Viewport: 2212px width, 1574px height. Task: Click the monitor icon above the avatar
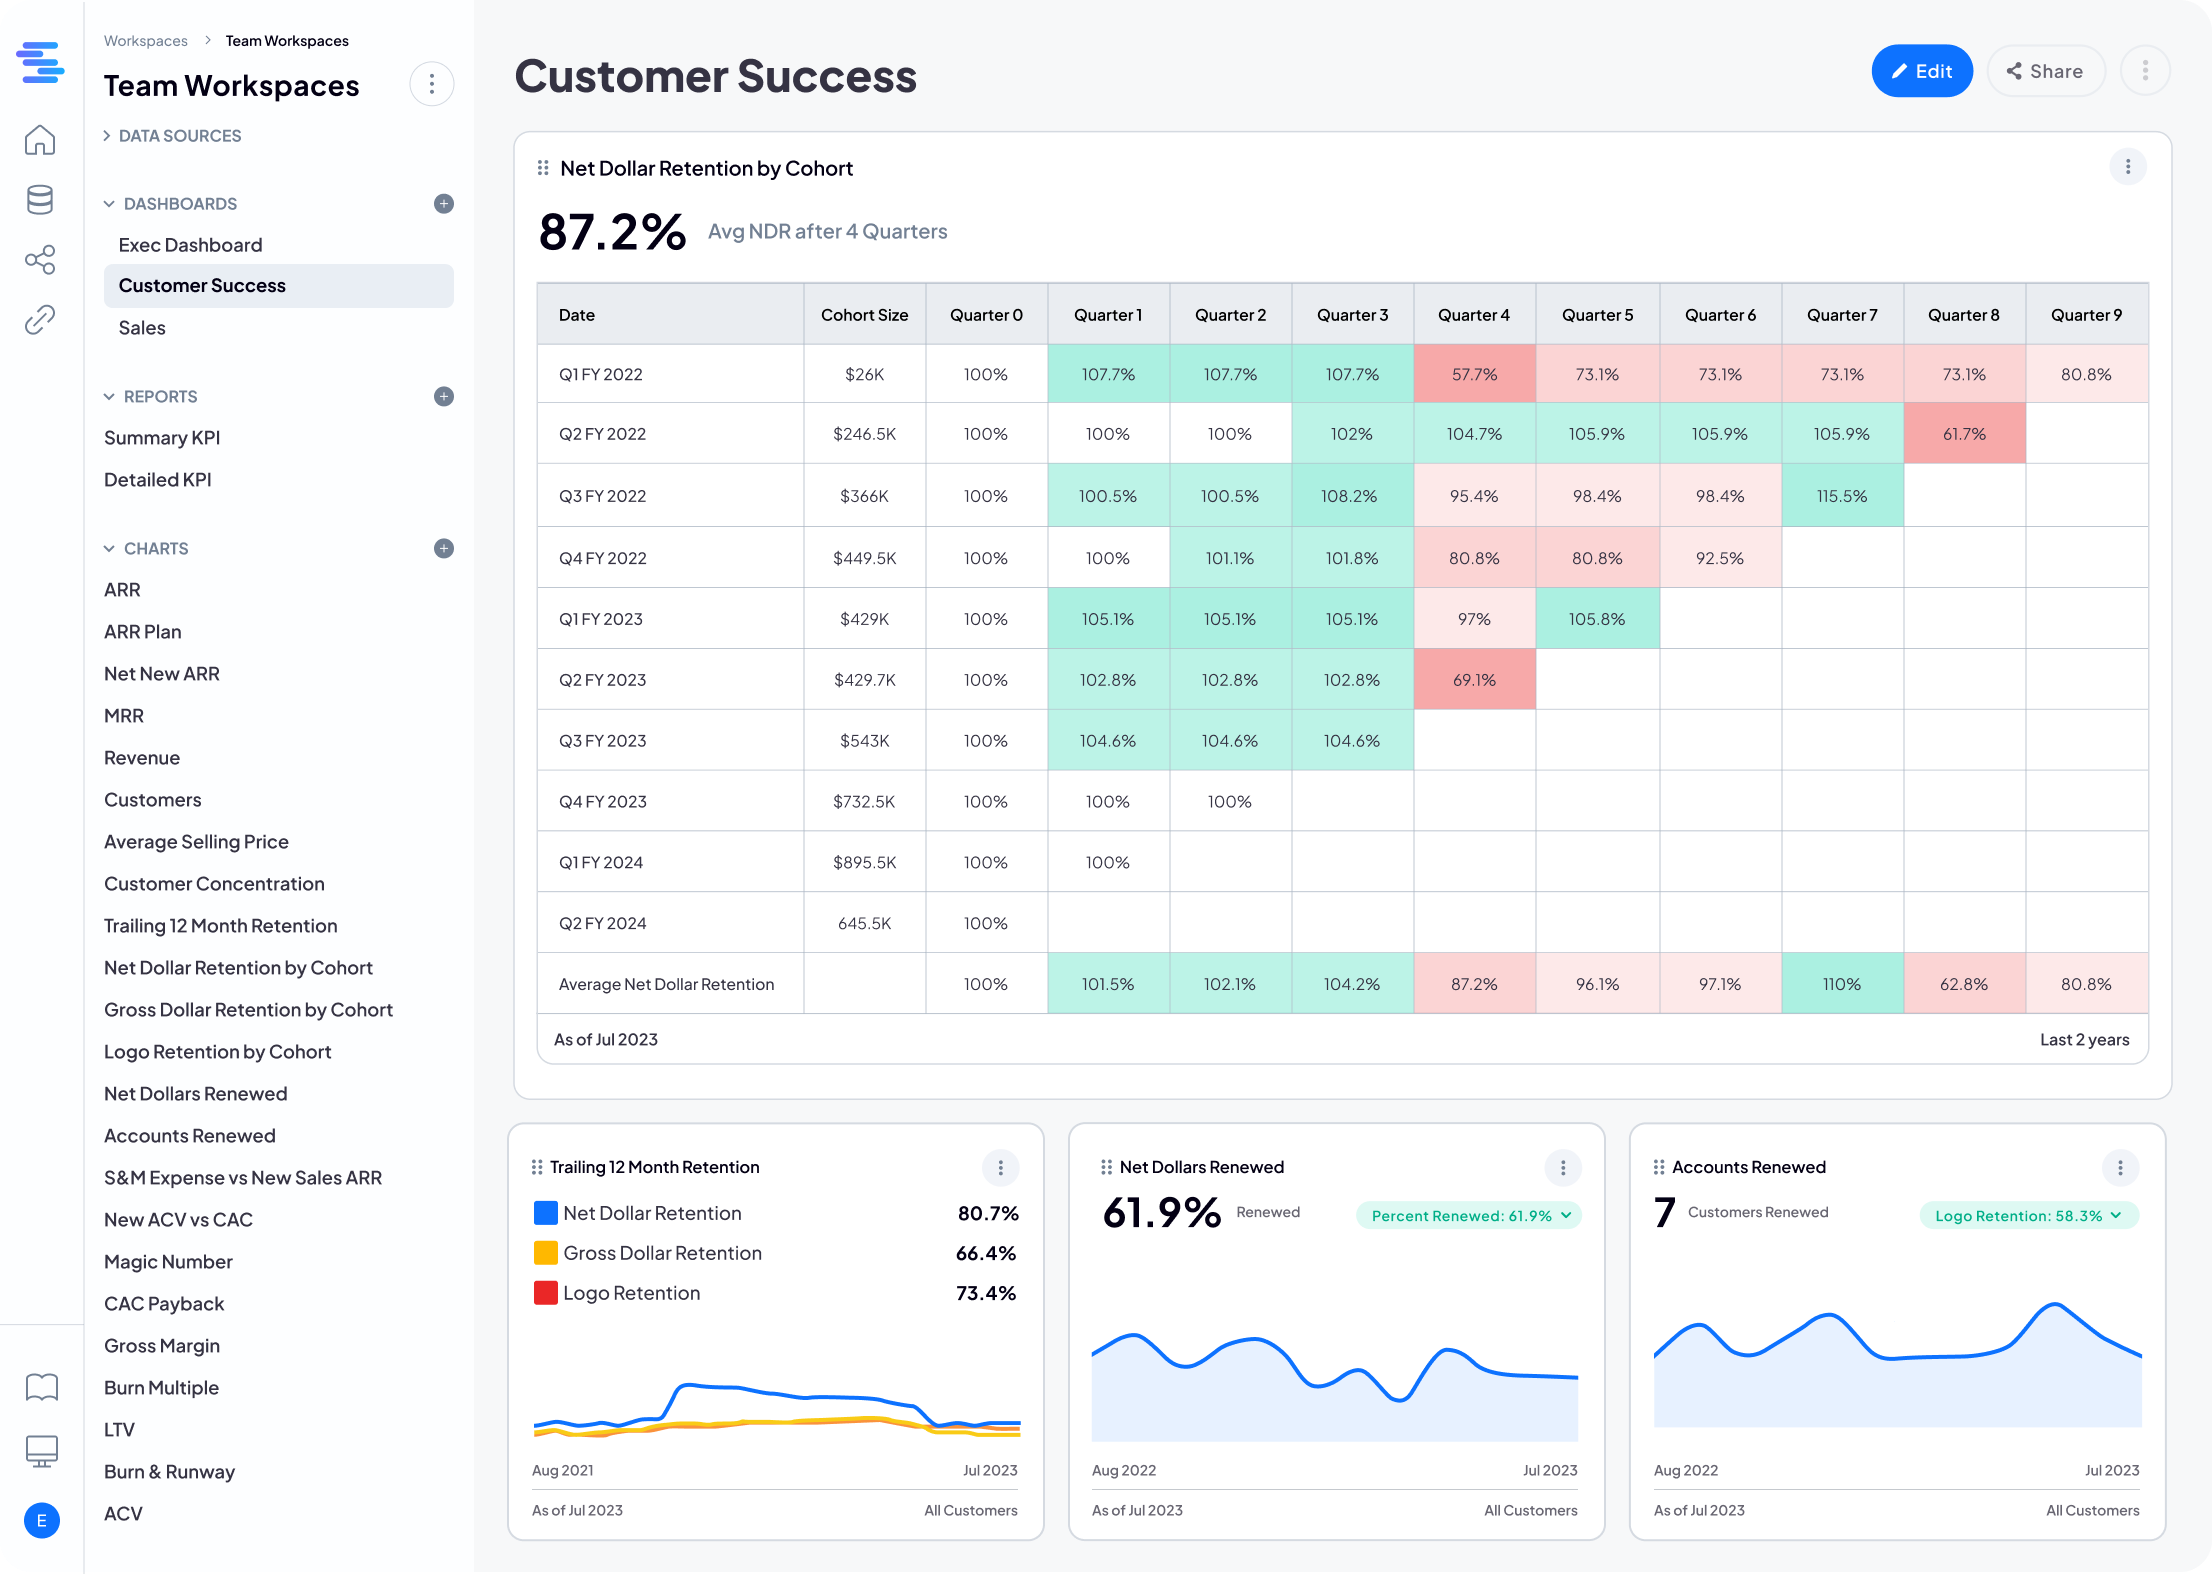click(x=40, y=1451)
